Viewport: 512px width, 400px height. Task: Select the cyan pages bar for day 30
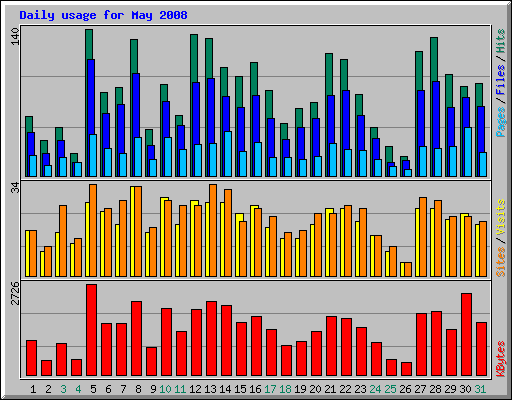(468, 152)
